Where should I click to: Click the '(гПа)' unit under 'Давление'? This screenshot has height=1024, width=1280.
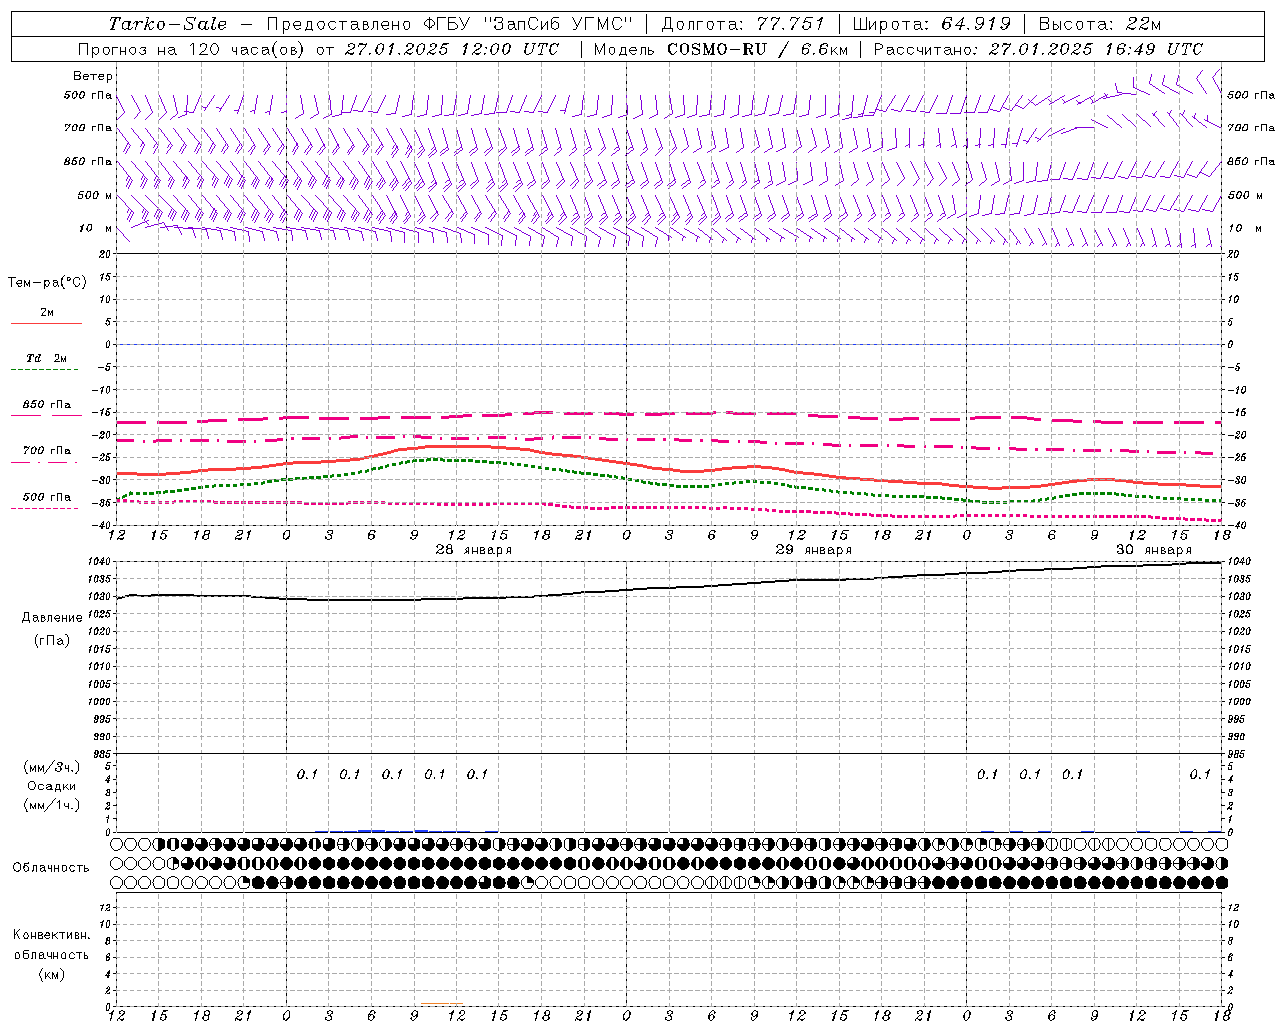tap(52, 641)
